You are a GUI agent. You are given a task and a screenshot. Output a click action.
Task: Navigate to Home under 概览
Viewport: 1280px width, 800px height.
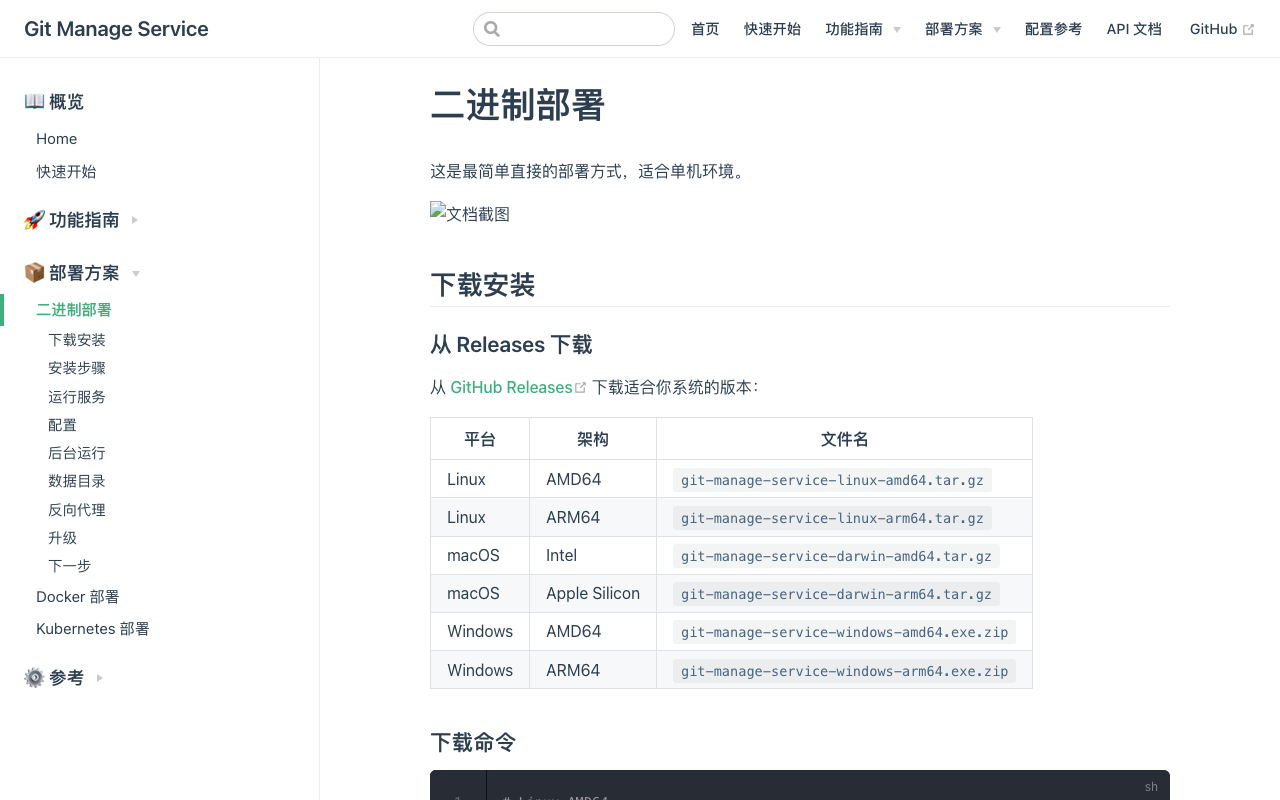[x=56, y=138]
